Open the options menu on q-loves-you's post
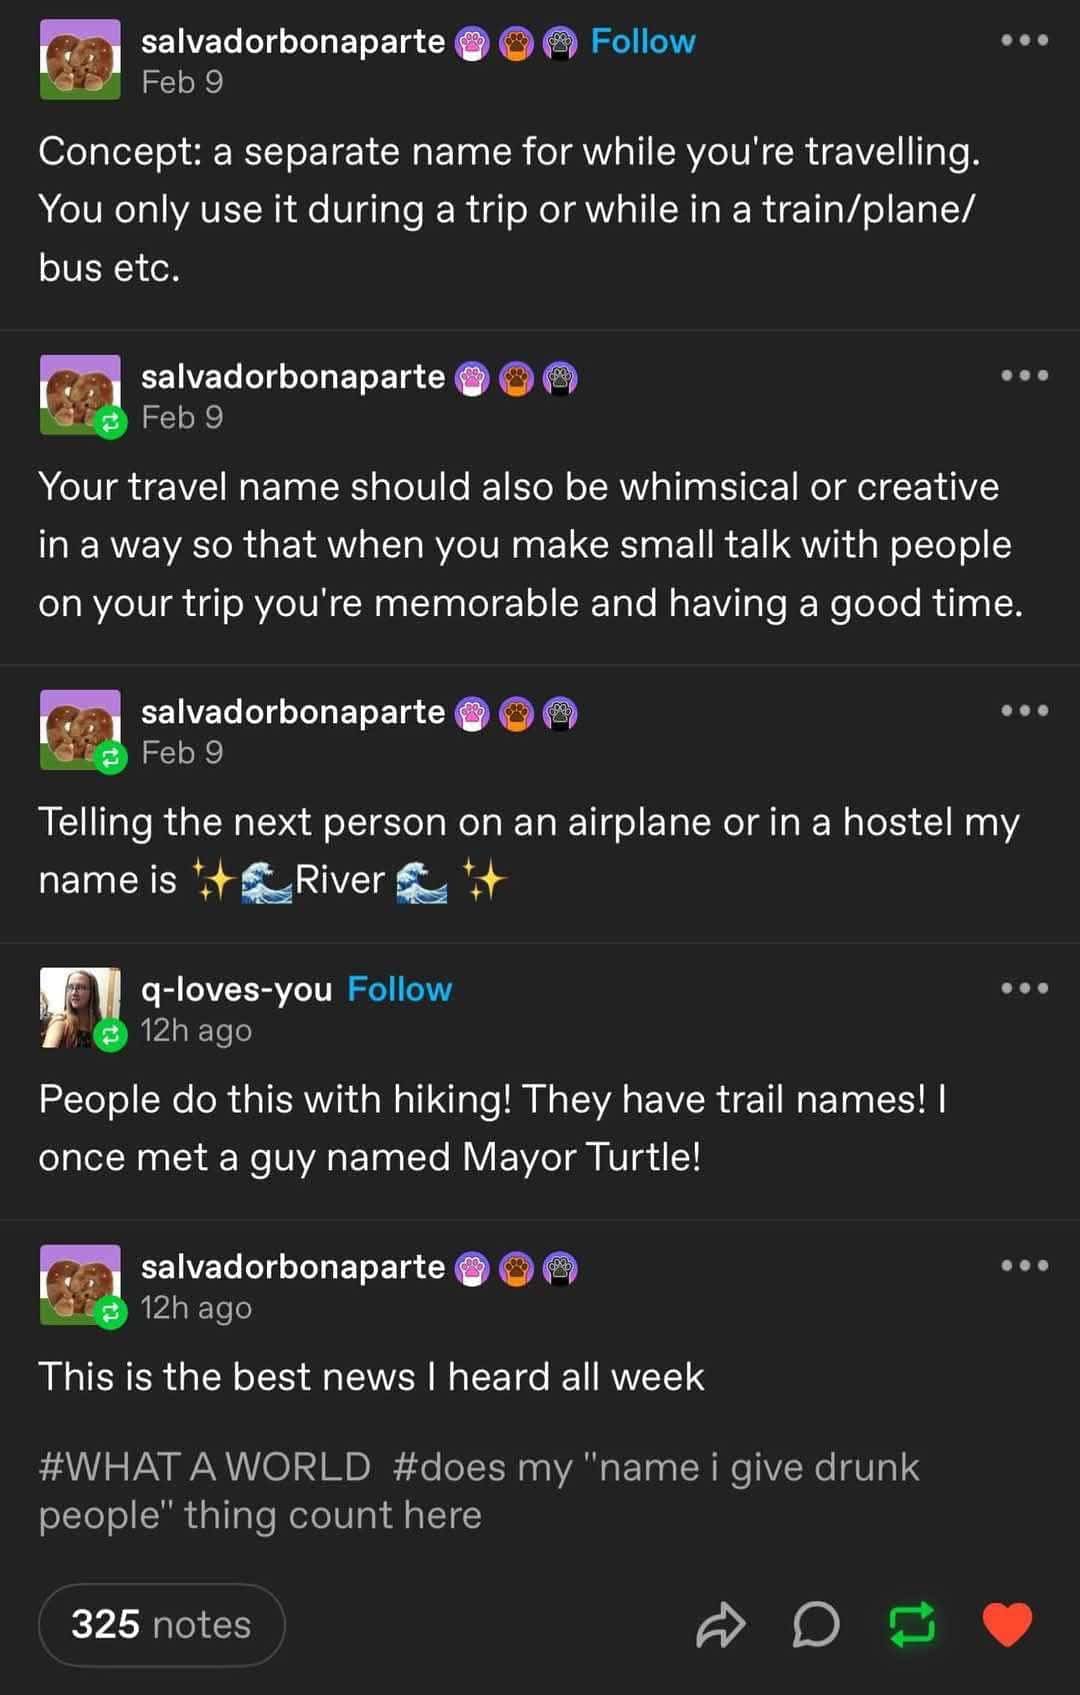Viewport: 1080px width, 1695px height. (1025, 987)
